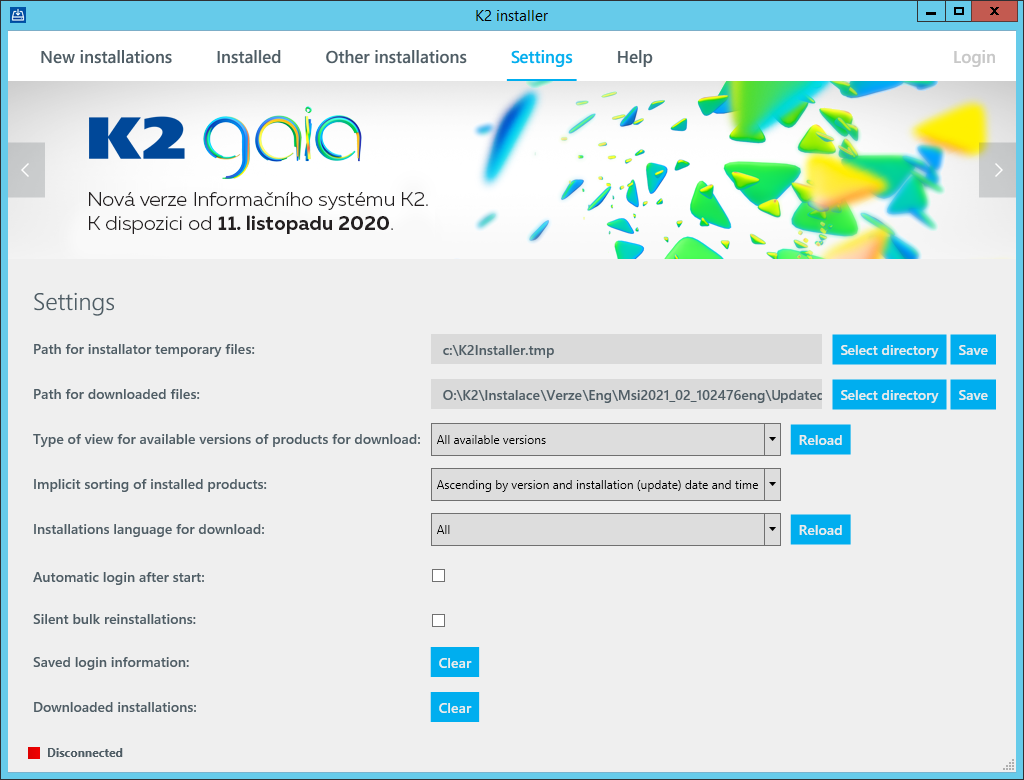Reload after installations language selection
Viewport: 1024px width, 780px height.
tap(820, 530)
